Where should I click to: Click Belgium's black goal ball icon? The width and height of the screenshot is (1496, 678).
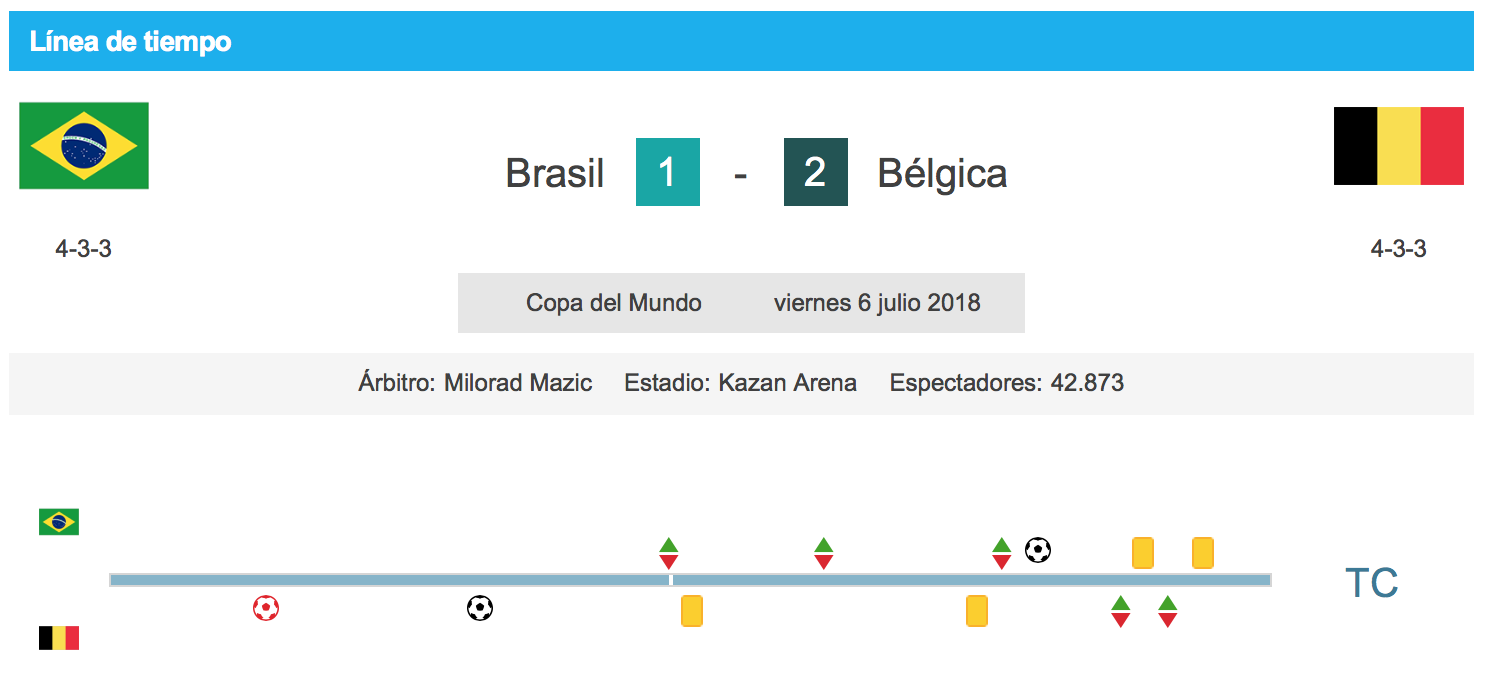(x=480, y=608)
